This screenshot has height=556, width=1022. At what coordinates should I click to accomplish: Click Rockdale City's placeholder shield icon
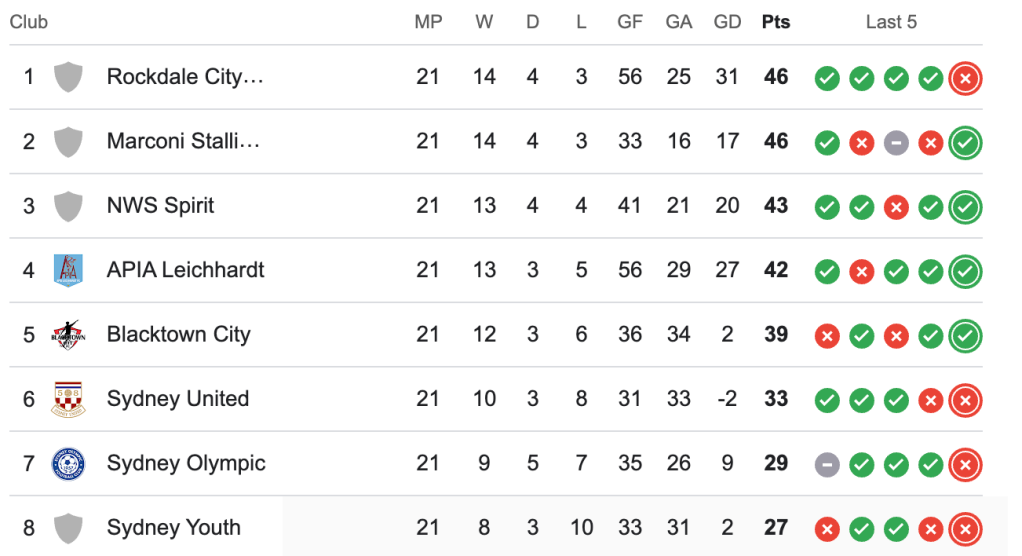click(x=68, y=77)
